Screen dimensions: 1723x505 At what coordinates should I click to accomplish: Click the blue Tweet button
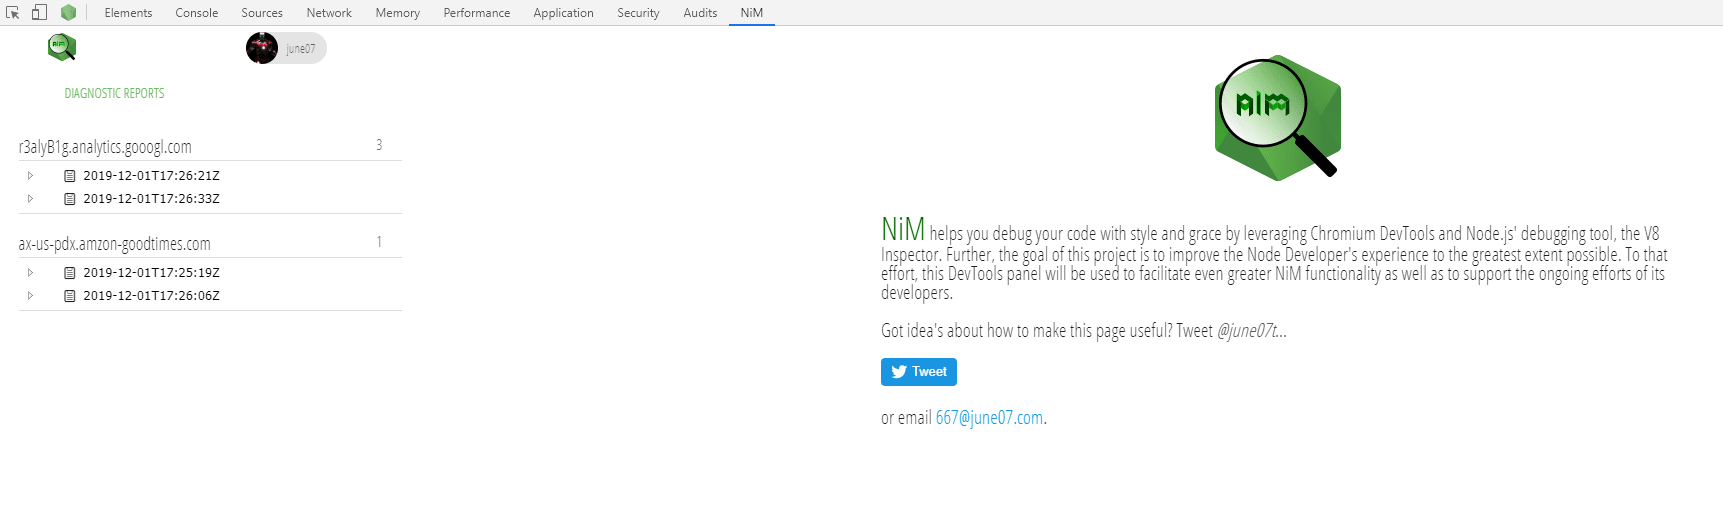(x=919, y=372)
